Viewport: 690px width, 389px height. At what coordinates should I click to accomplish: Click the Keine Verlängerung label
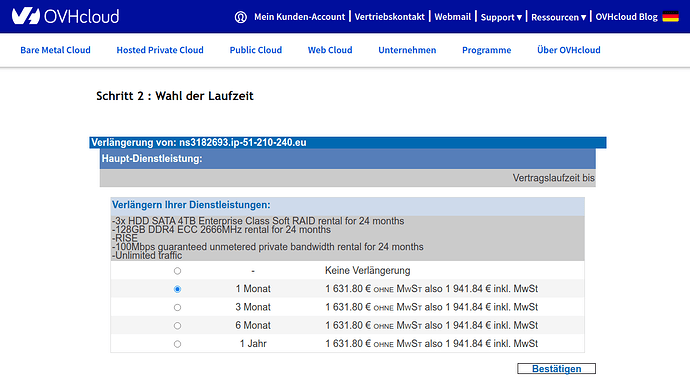click(x=367, y=271)
